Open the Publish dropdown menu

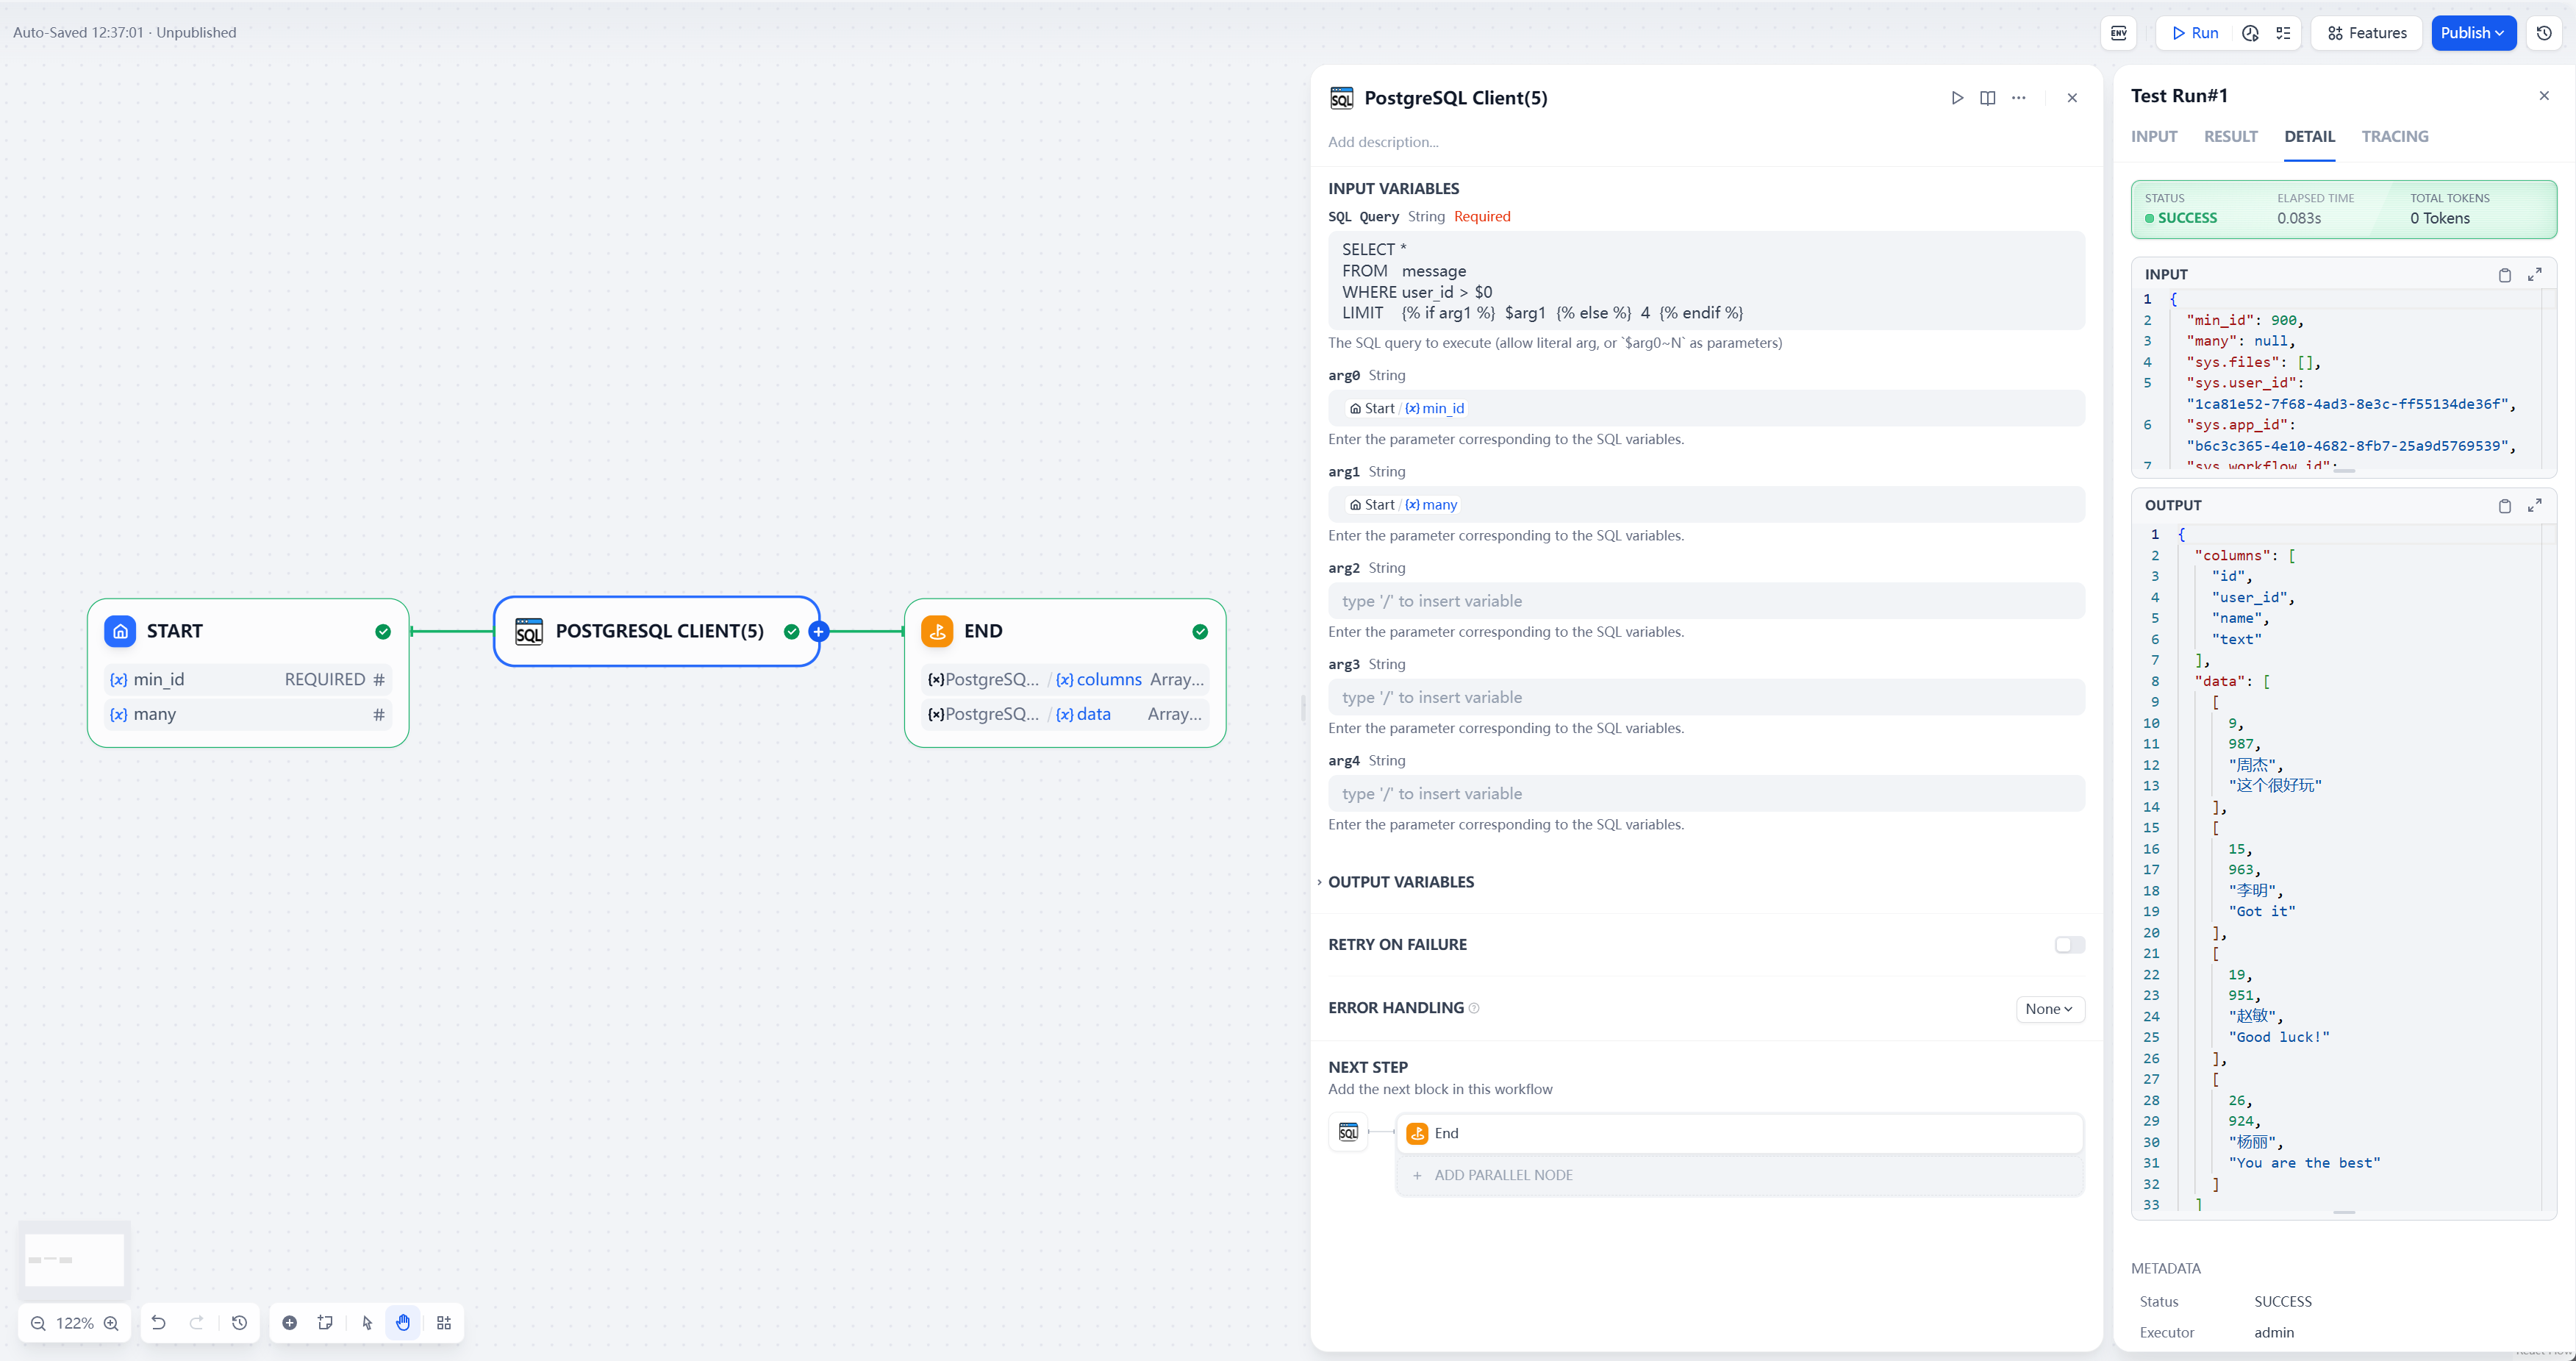pyautogui.click(x=2472, y=33)
